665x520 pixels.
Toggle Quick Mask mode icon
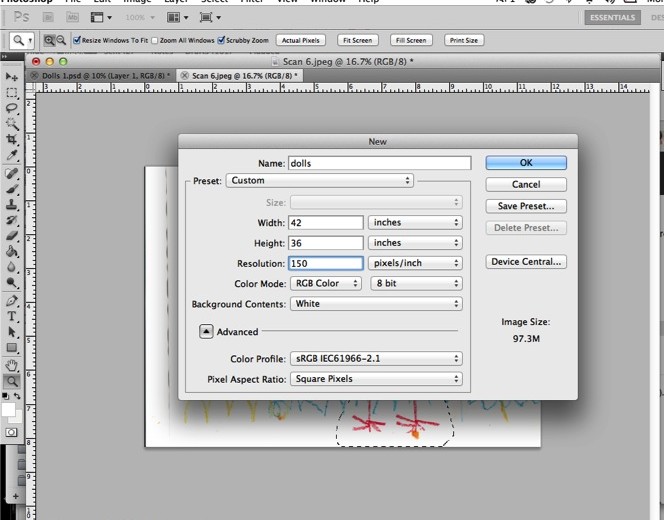point(11,432)
